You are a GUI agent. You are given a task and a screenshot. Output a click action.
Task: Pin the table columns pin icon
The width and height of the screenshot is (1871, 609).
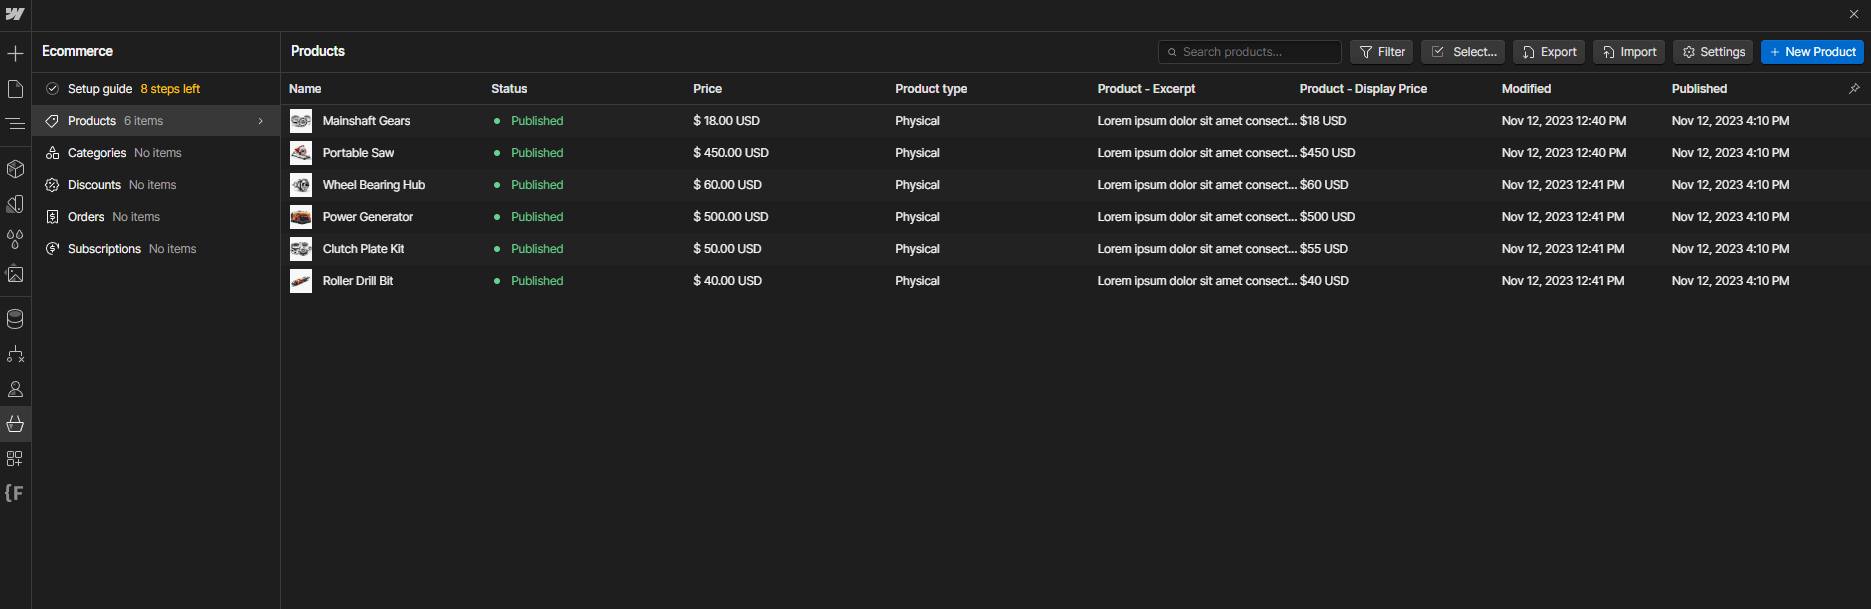[1854, 89]
